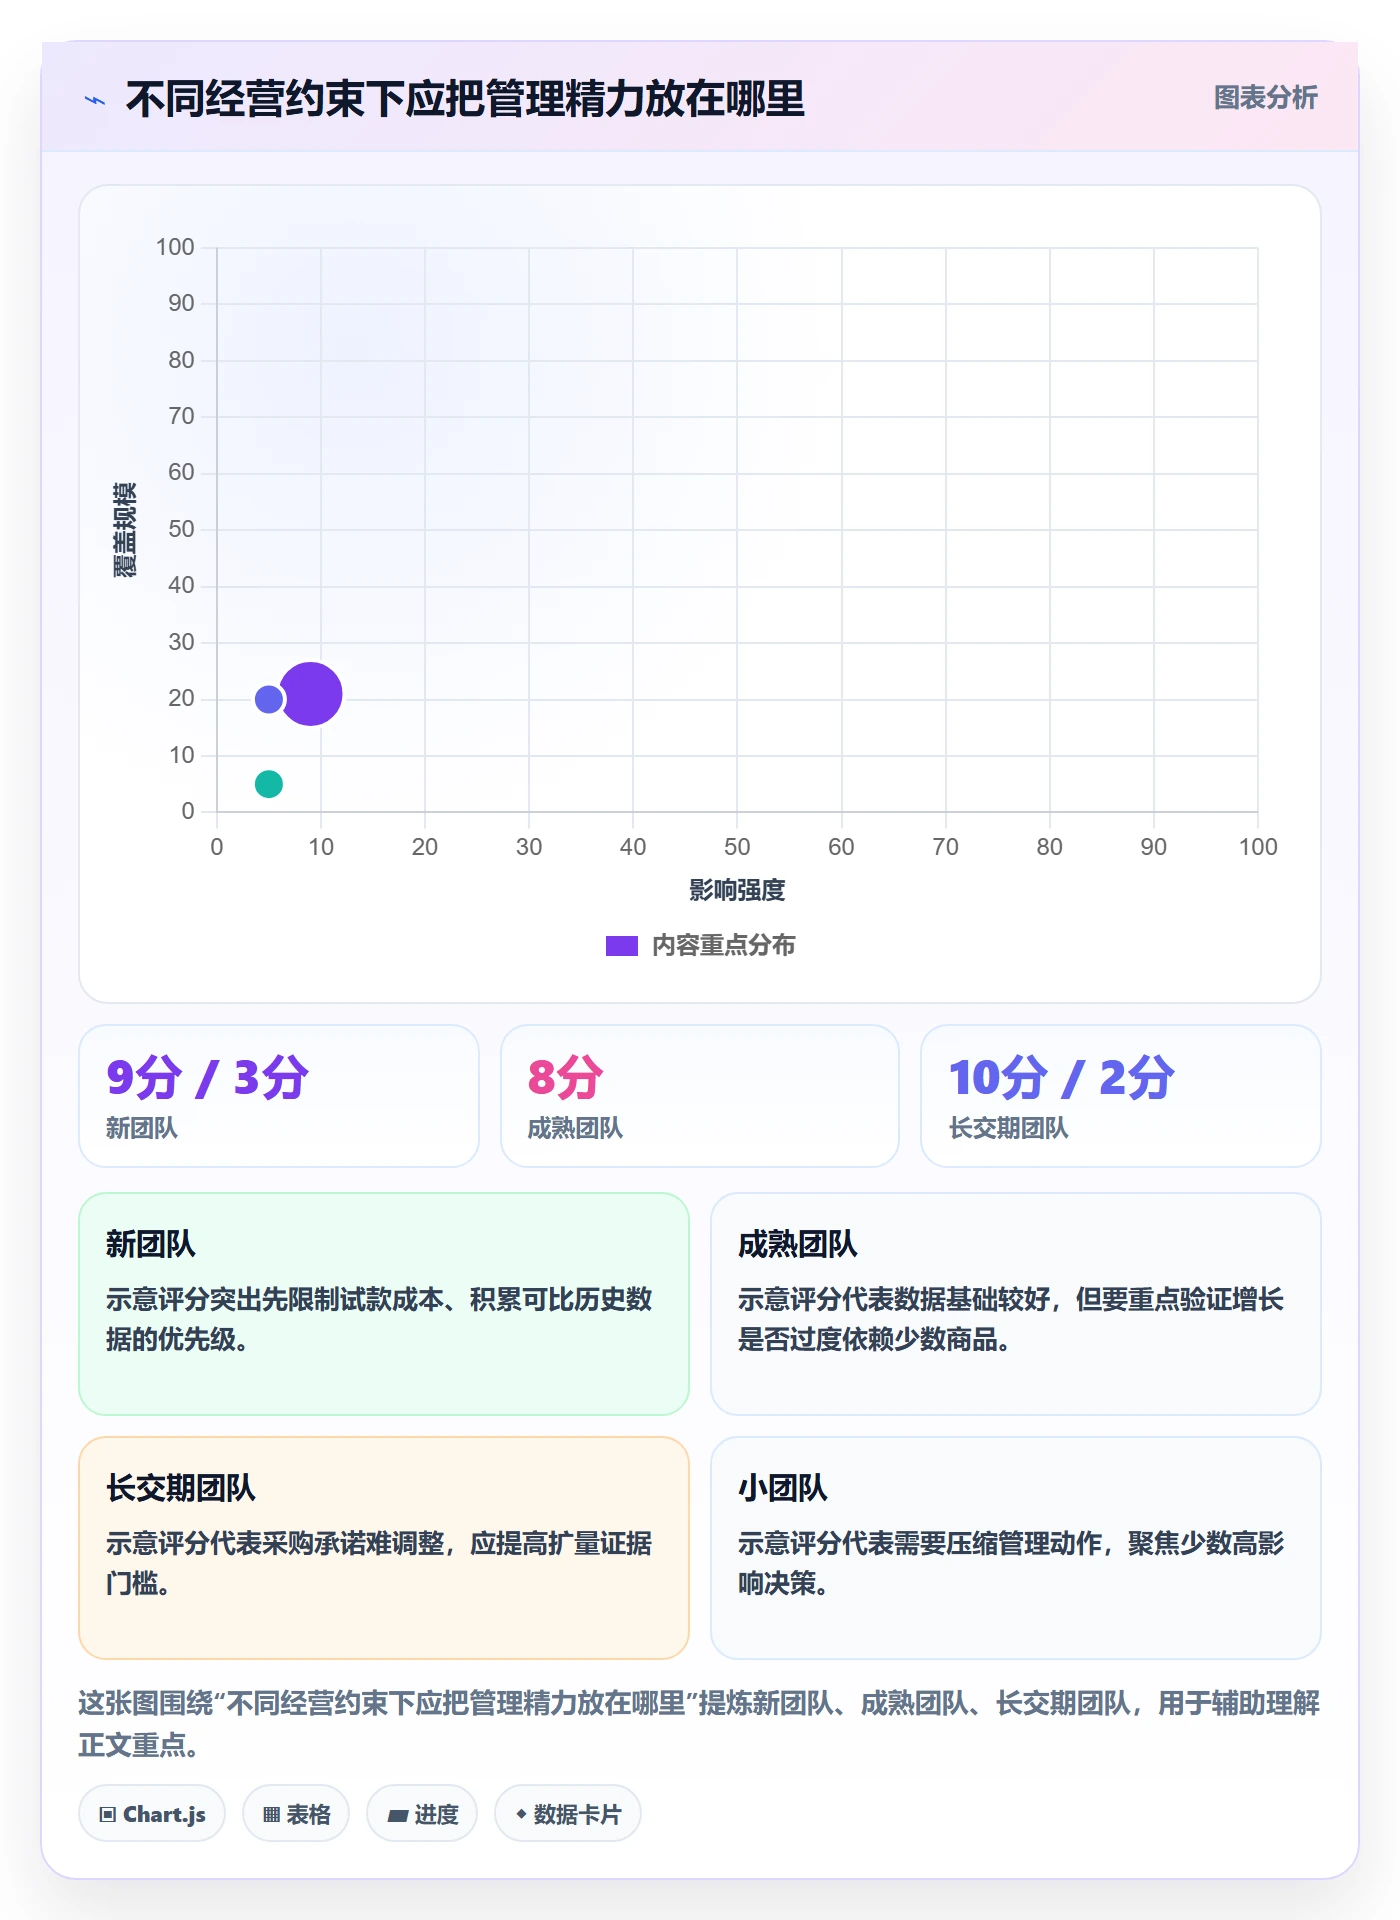The image size is (1400, 1920).
Task: Open the 9分 / 3分 新团队 stat card
Action: [x=279, y=1096]
